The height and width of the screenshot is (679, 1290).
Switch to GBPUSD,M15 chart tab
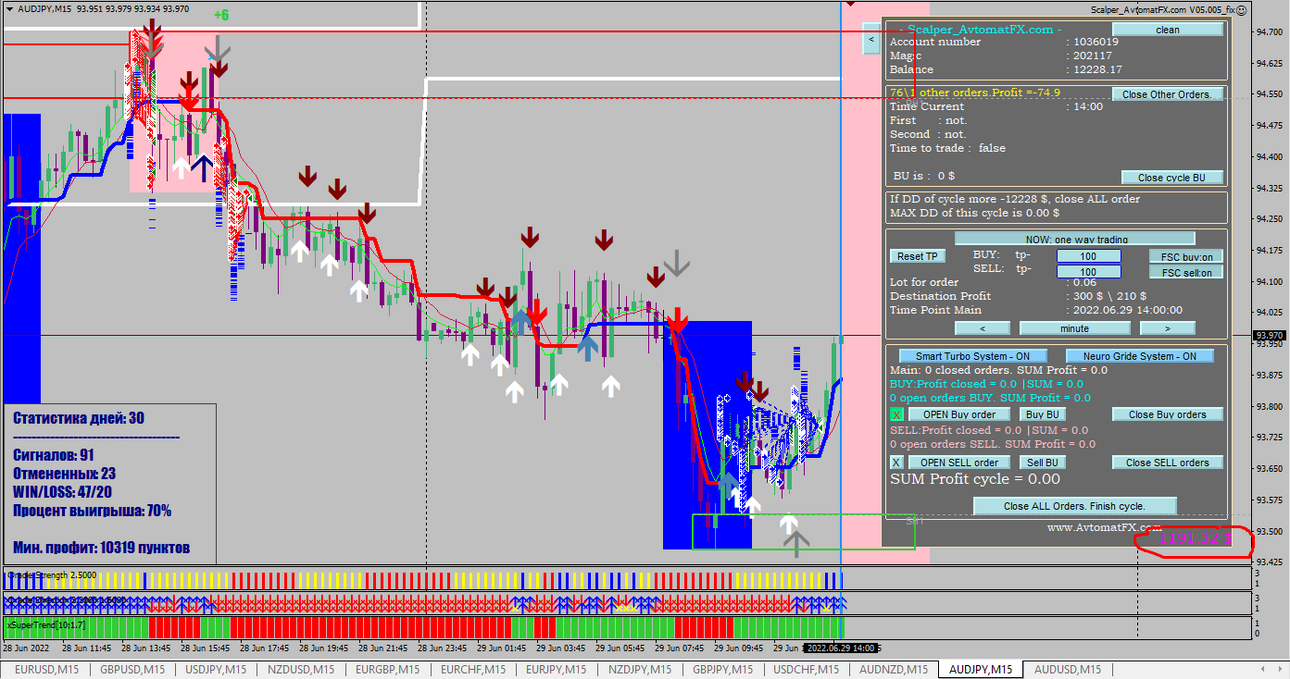pyautogui.click(x=130, y=669)
